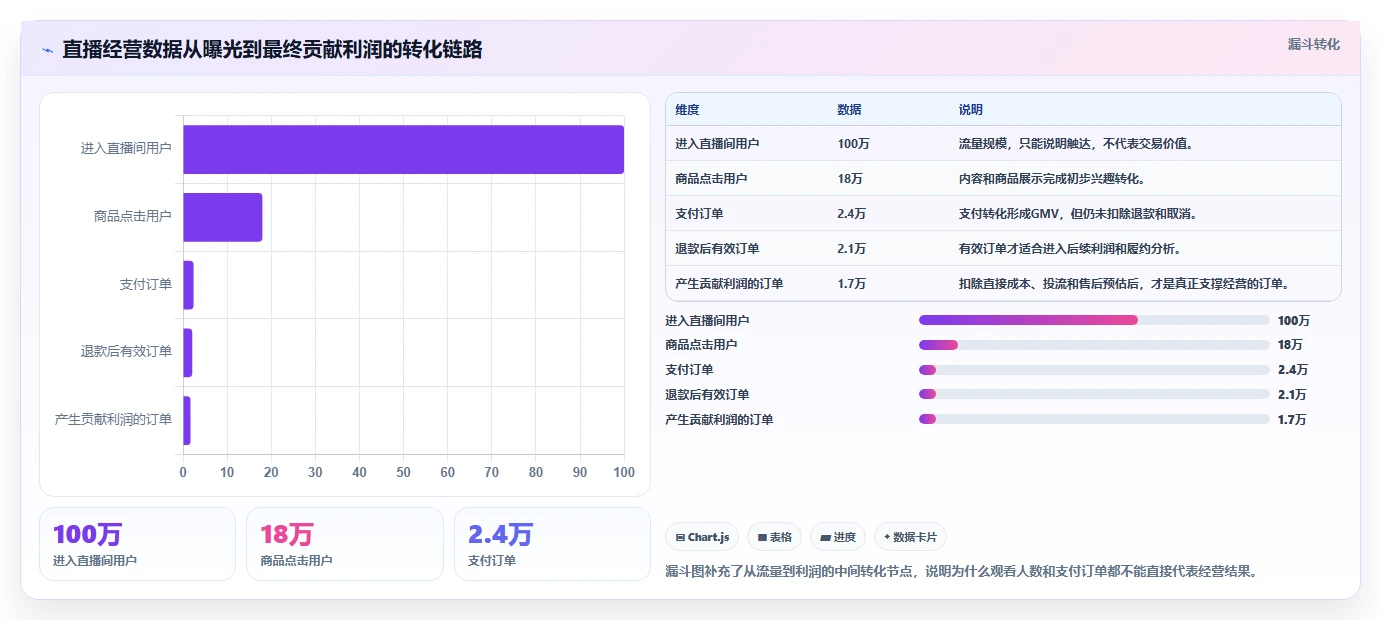Open the 18万 商品点击用户 stat card
1381x620 pixels.
pos(345,544)
